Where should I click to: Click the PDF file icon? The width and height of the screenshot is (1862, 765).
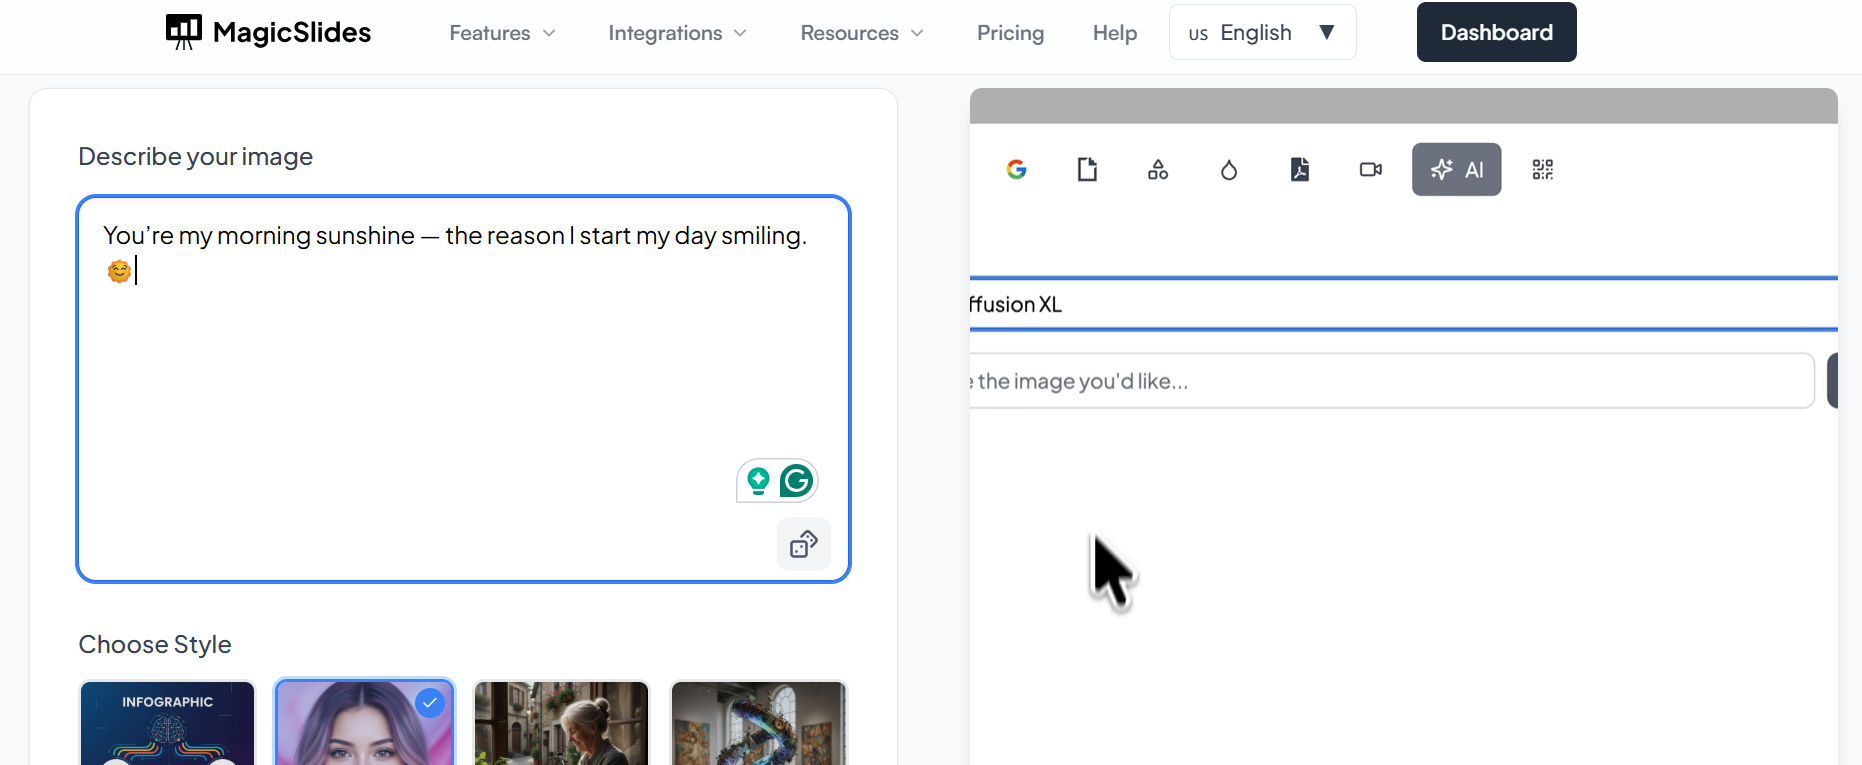[1300, 170]
